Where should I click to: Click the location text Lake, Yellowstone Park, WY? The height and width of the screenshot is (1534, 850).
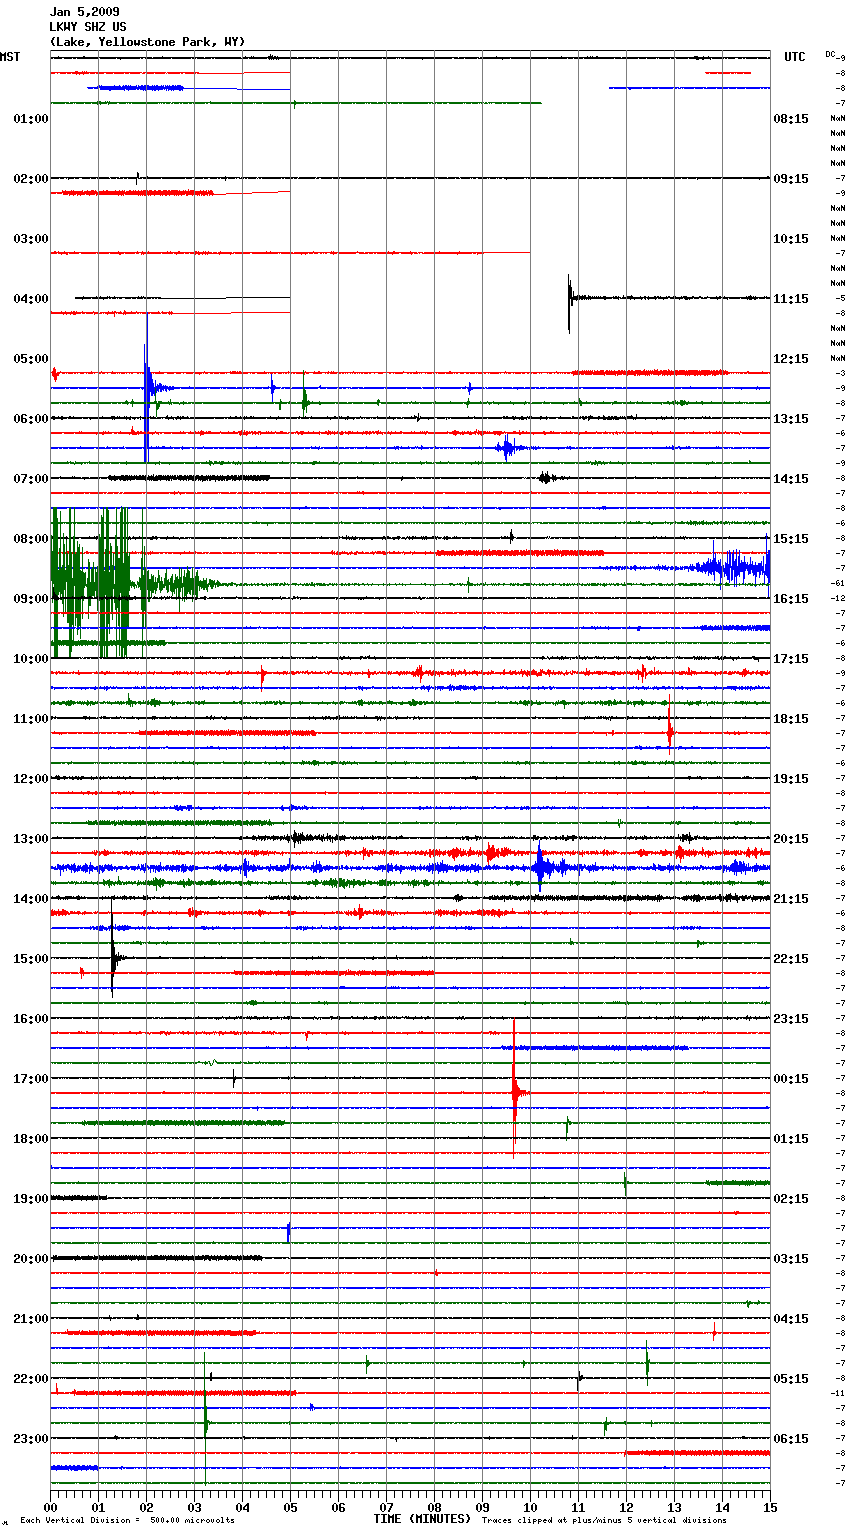click(x=147, y=42)
